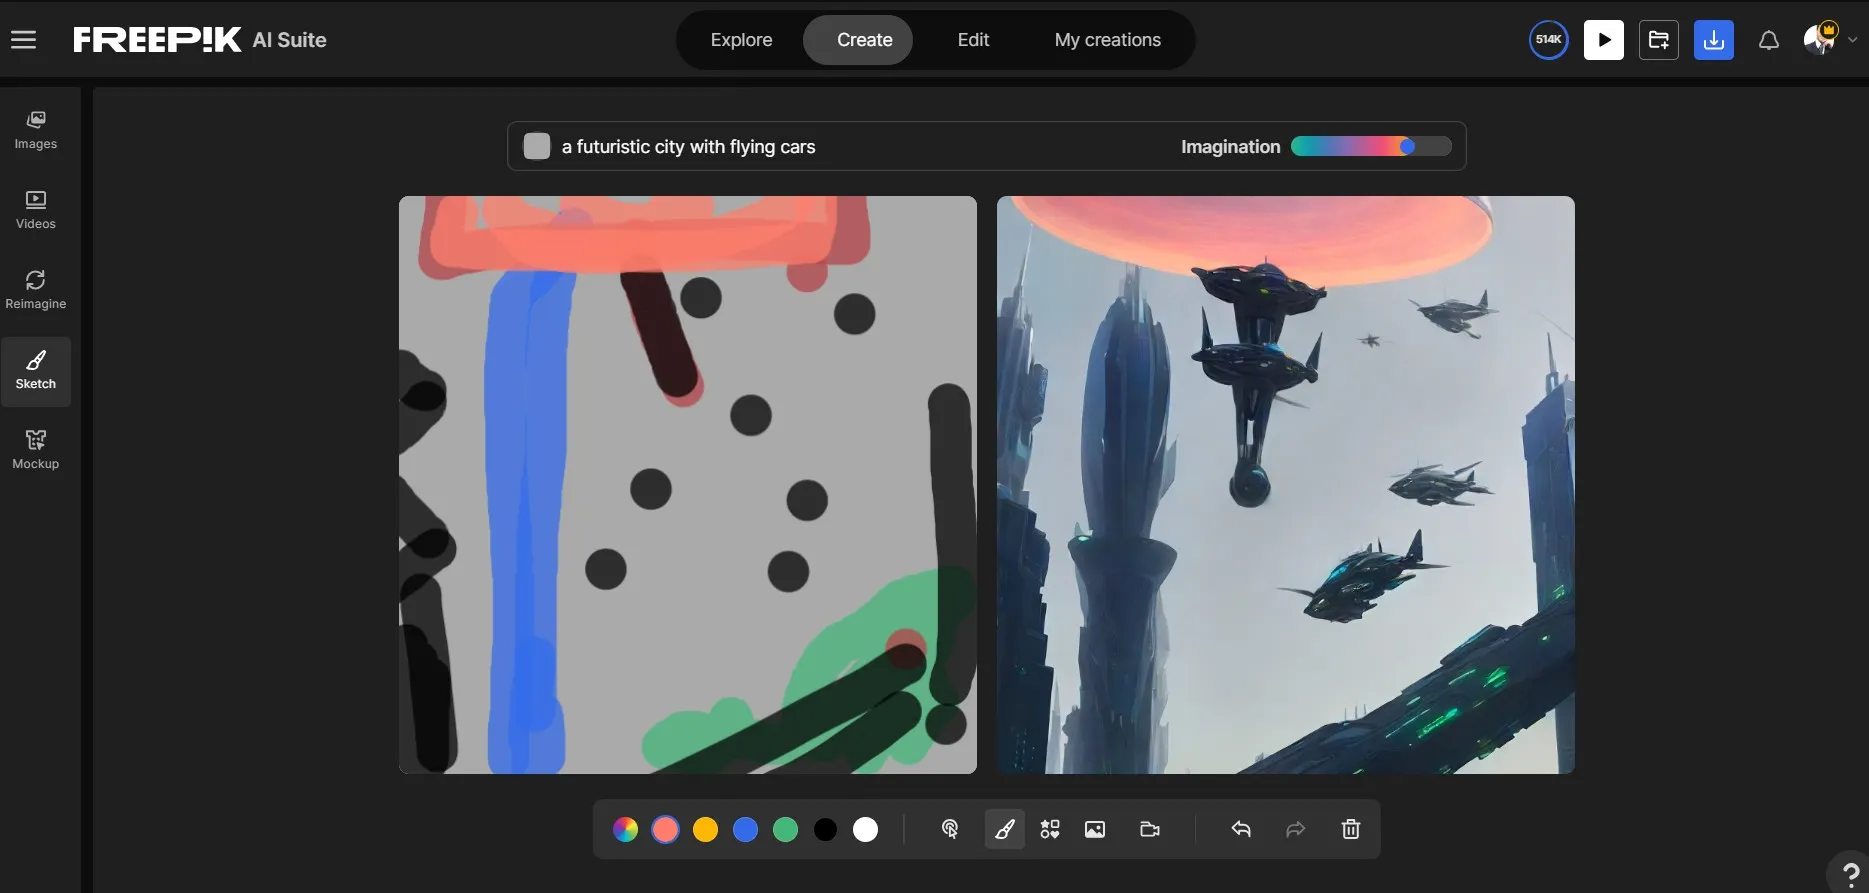
Task: Select the brush drawing tool
Action: click(1004, 829)
